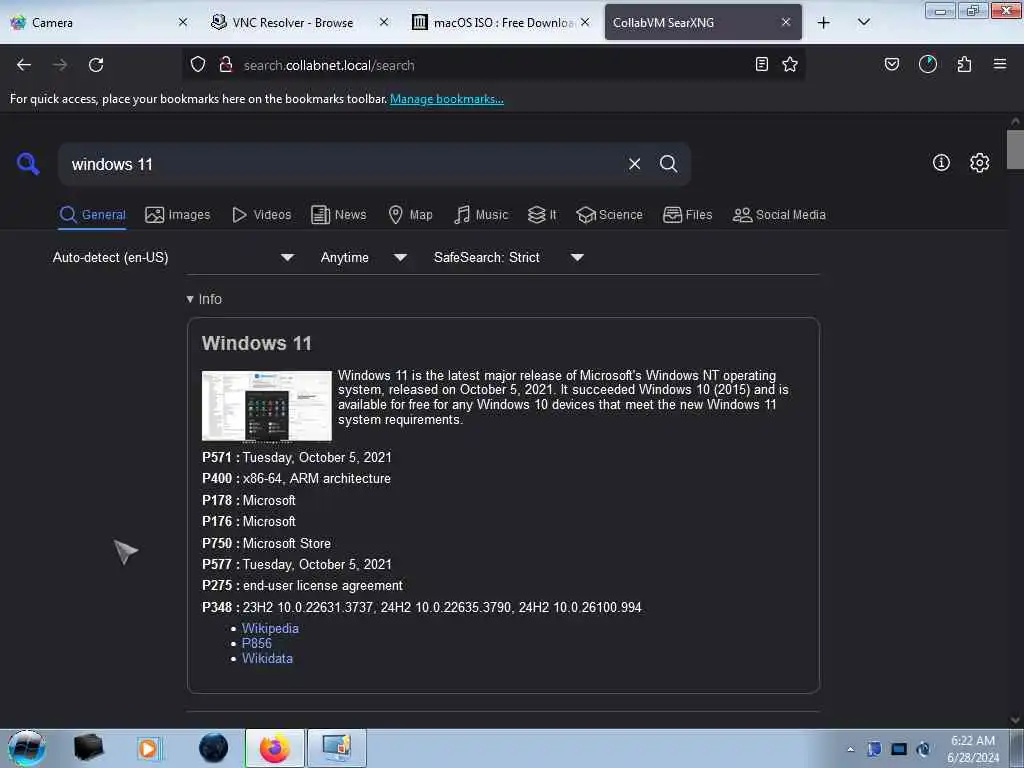
Task: Select the Images search category
Action: click(x=178, y=215)
